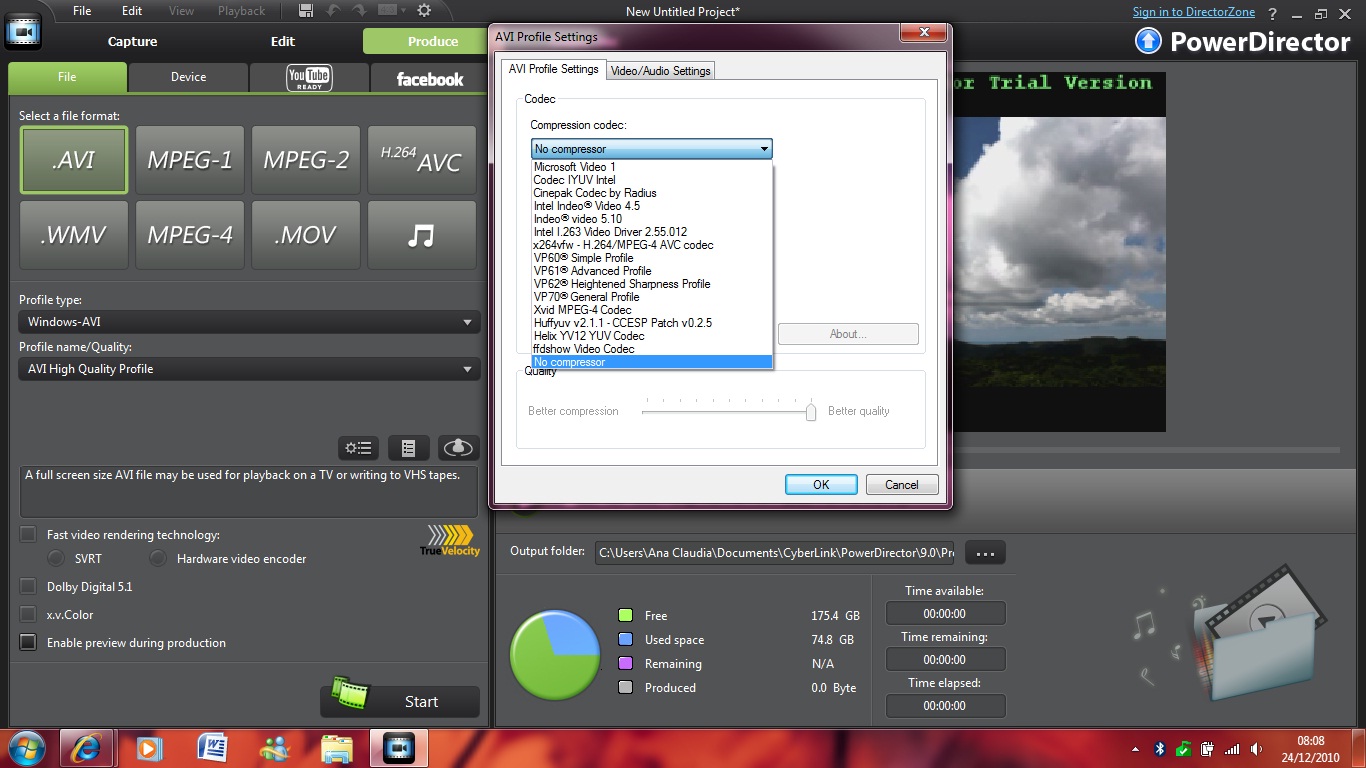Switch to the facebook tab
The width and height of the screenshot is (1366, 768).
click(430, 79)
